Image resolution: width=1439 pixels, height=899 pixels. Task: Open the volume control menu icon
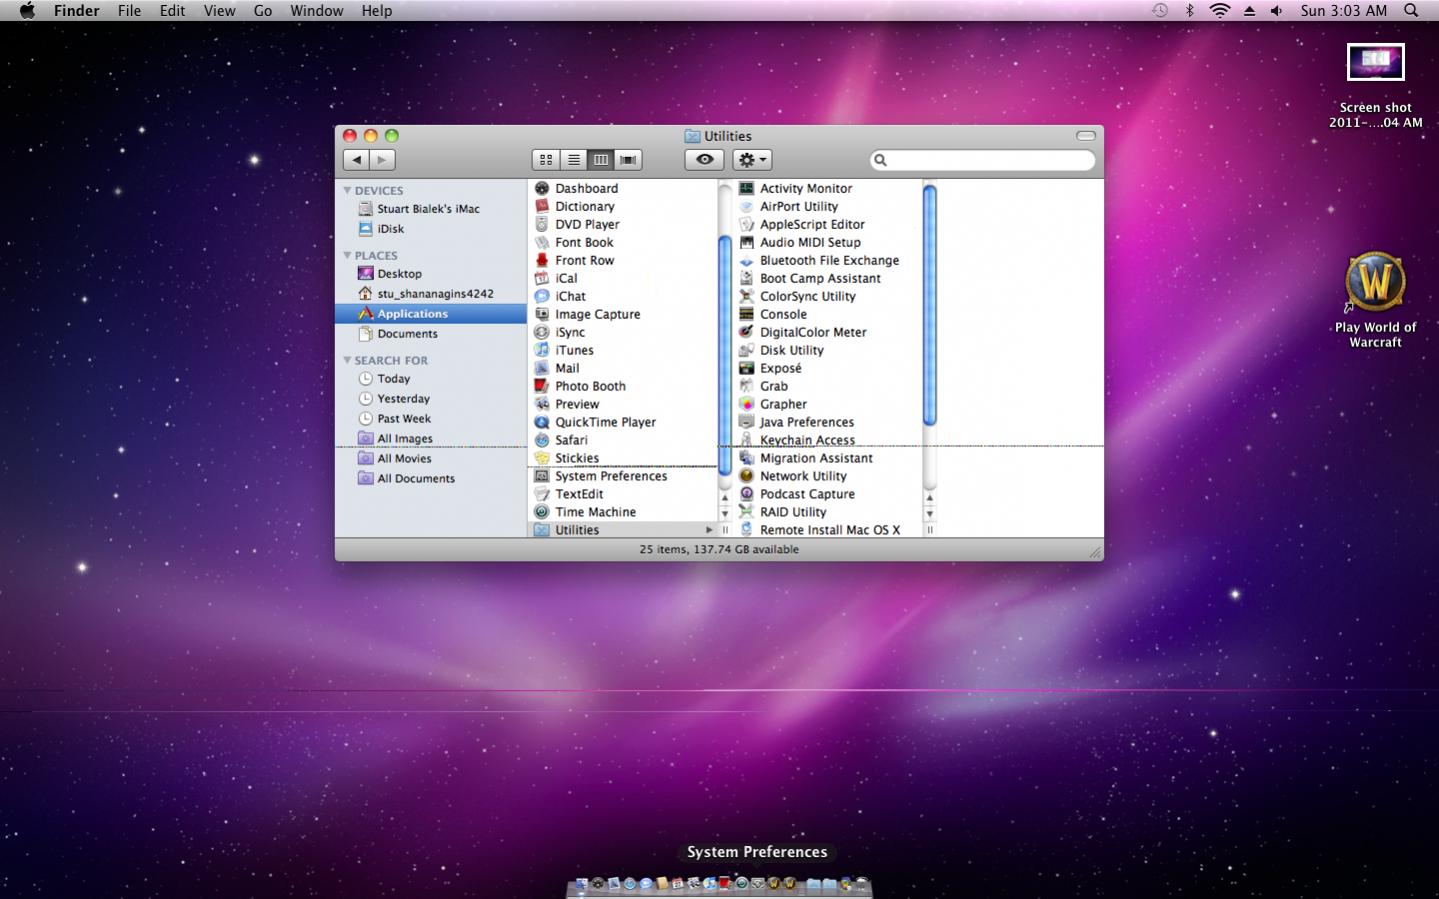point(1276,11)
